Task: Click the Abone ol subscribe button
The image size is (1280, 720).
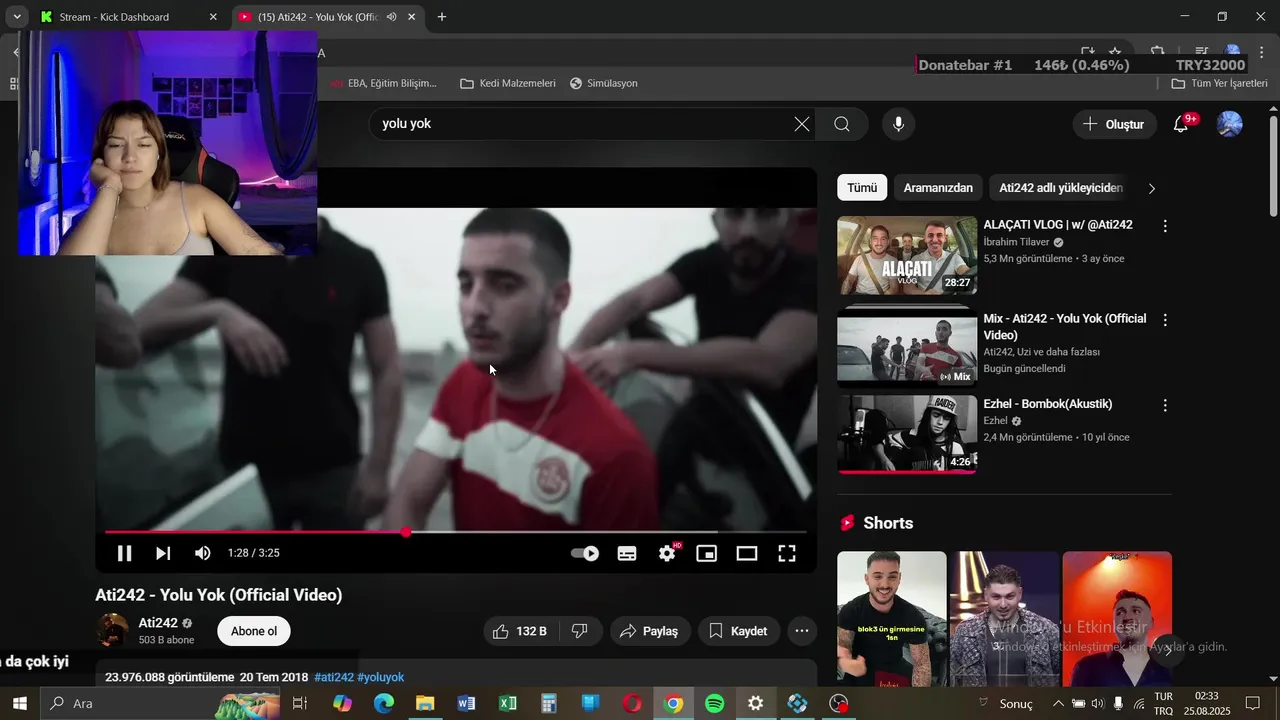Action: (x=254, y=631)
